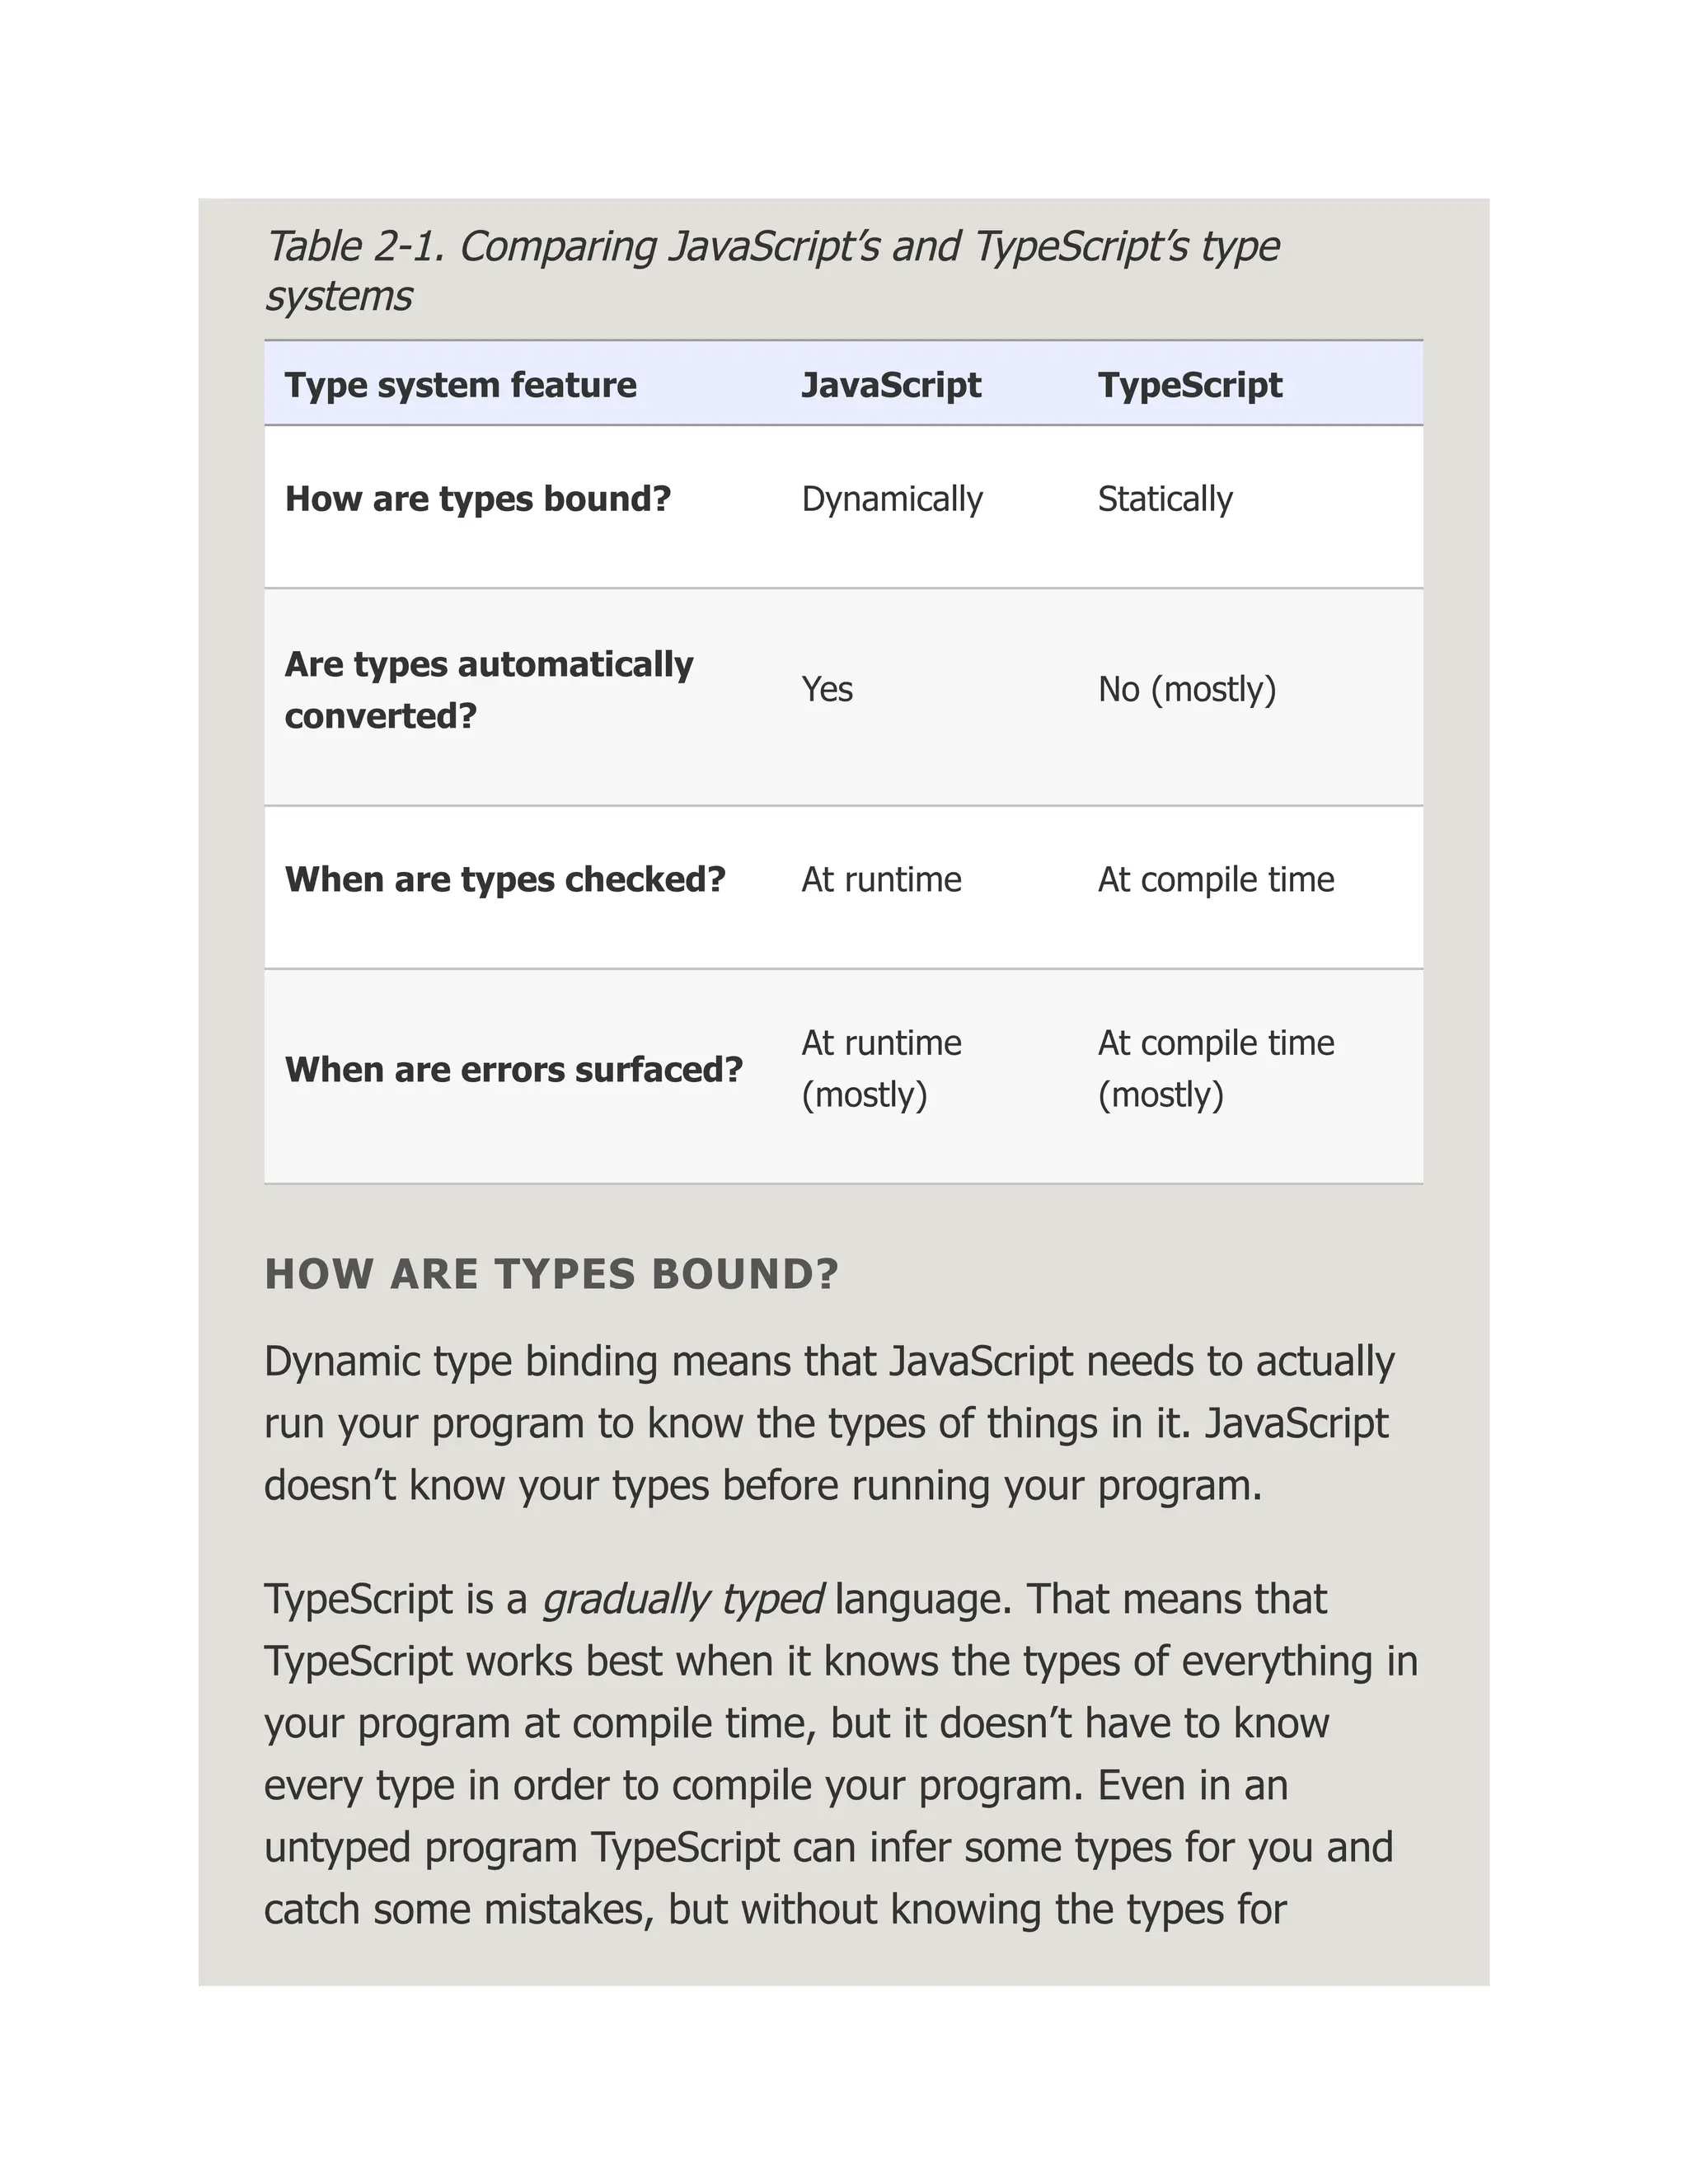Click the paragraph starting 'Dynamic type binding'
This screenshot has width=1688, height=2184.
[828, 1424]
